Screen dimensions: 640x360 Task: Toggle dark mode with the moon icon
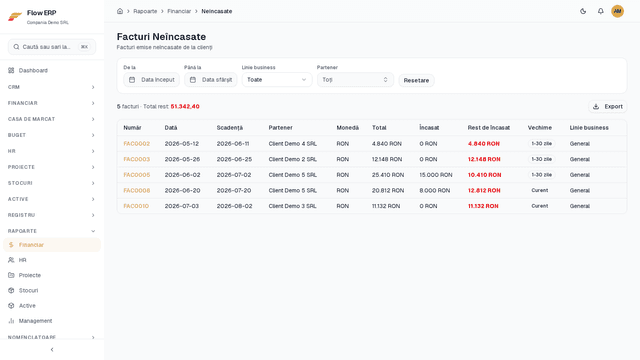click(583, 11)
